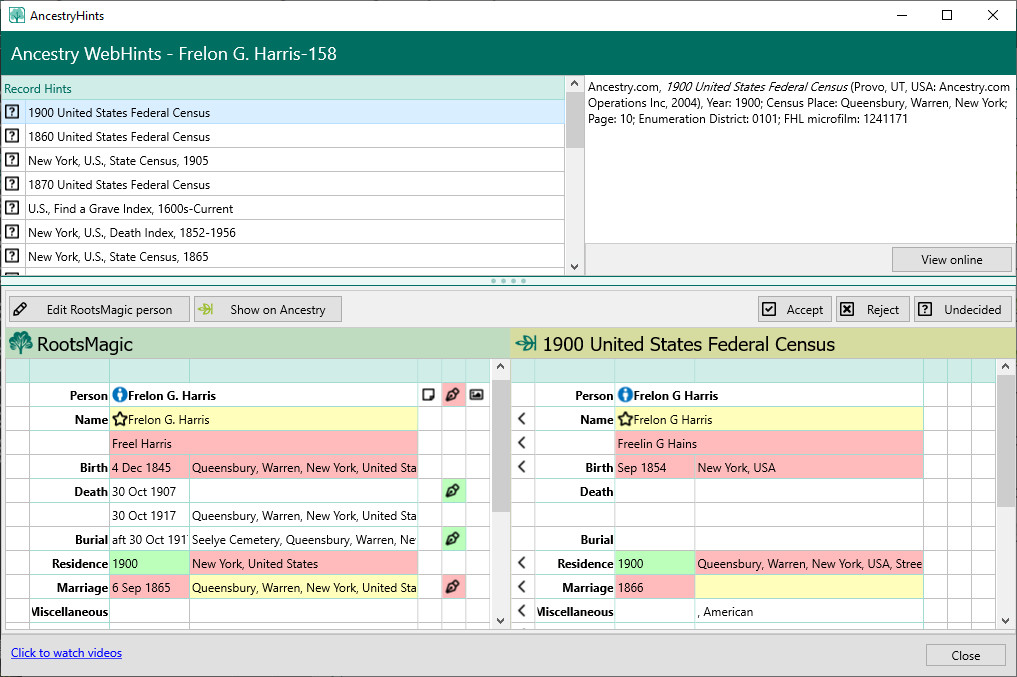Copy census Birth to RootsMagic using left arrow
Viewport: 1017px width, 677px height.
pyautogui.click(x=522, y=467)
